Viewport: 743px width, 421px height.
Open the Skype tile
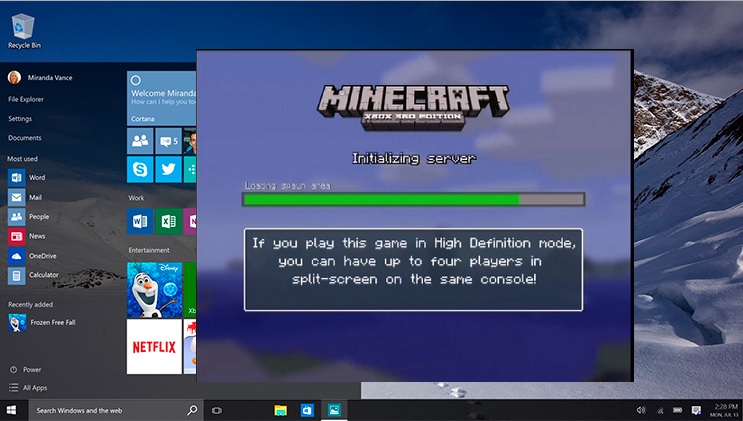[140, 169]
